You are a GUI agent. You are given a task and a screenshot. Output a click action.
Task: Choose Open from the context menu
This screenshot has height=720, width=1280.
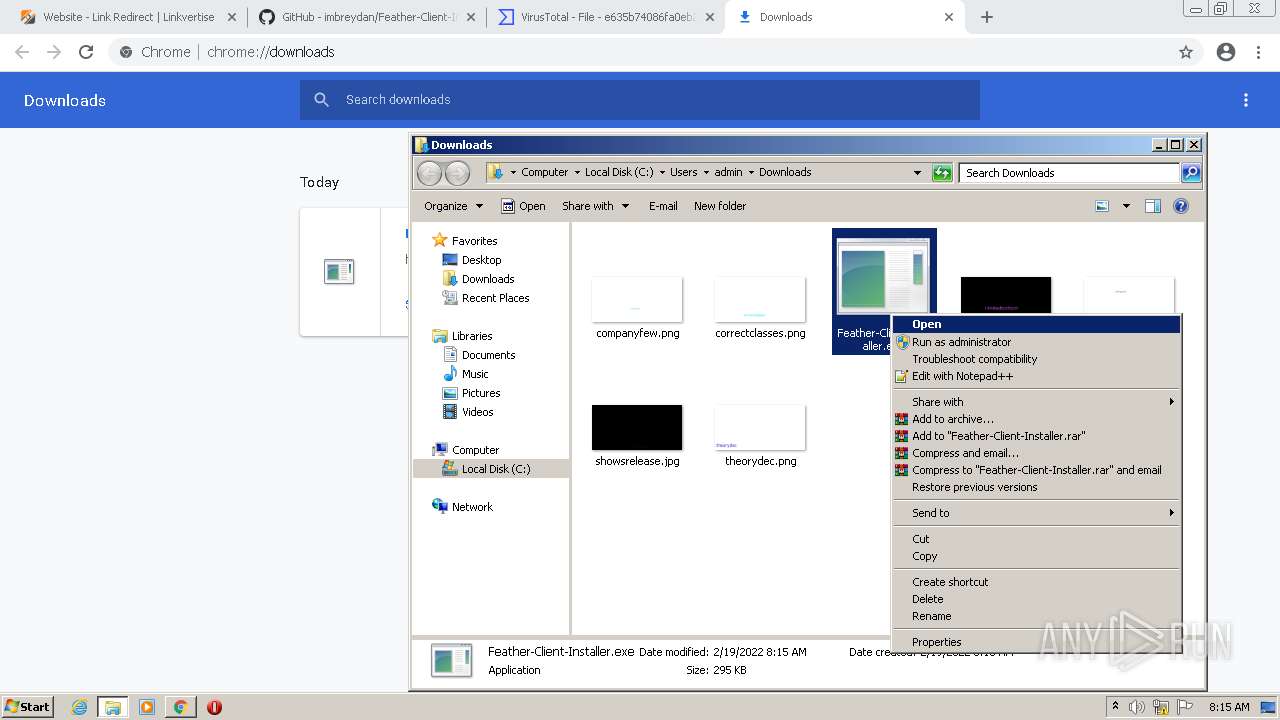(1036, 324)
